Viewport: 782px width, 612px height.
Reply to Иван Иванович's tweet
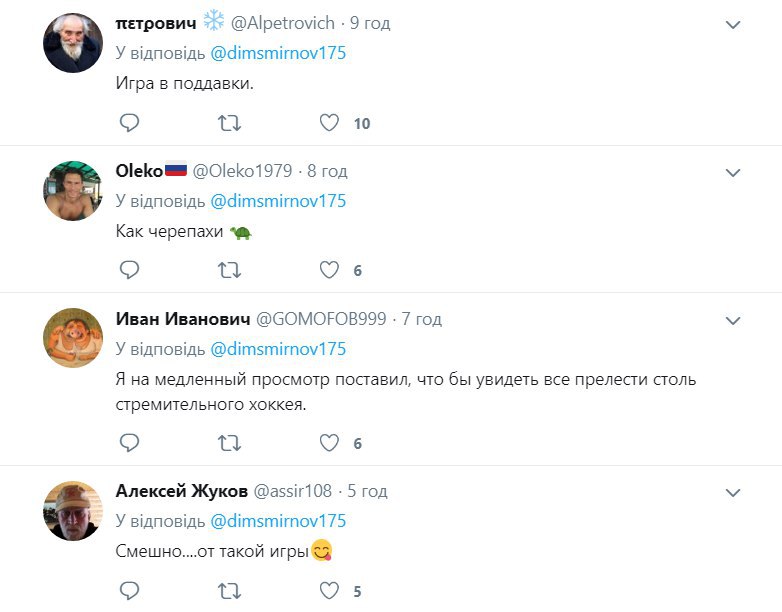tap(129, 443)
